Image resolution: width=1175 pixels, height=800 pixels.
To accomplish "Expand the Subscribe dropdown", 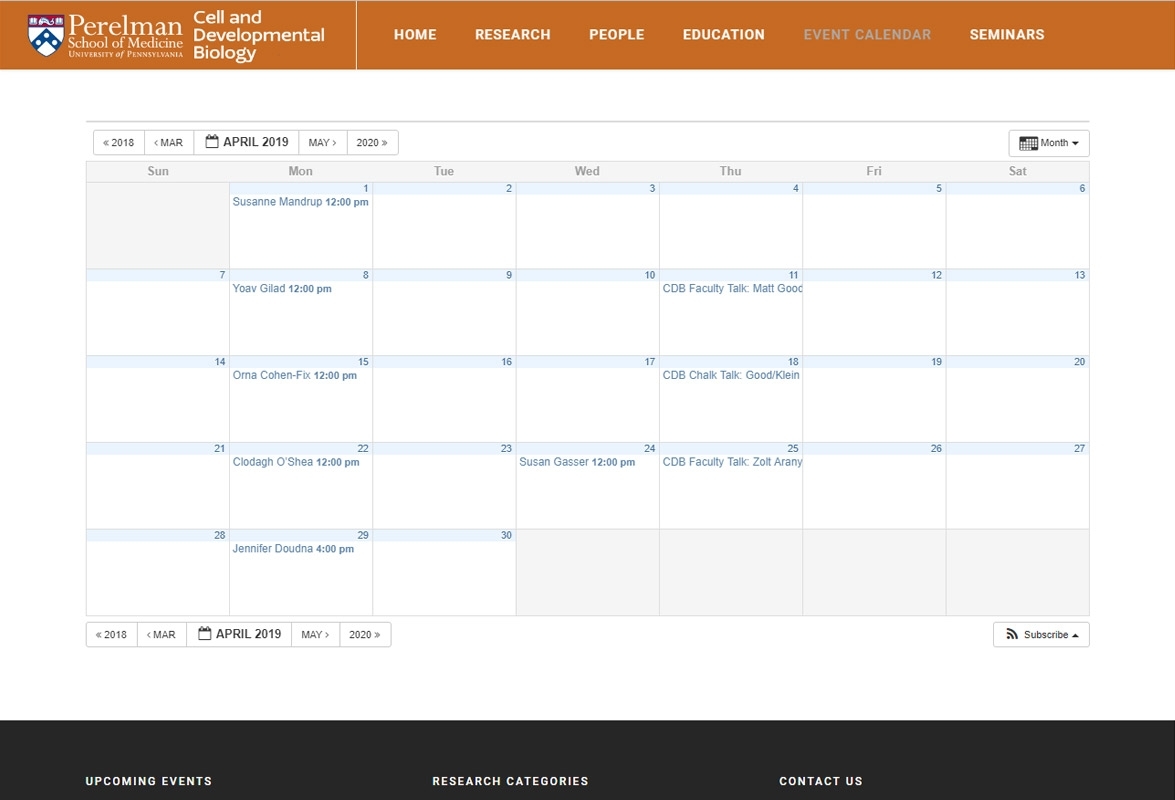I will [x=1042, y=634].
